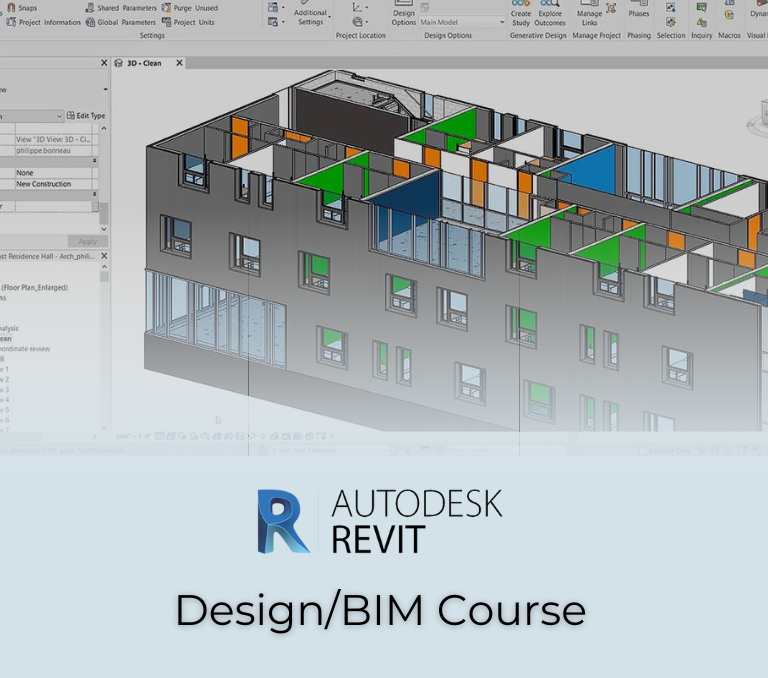768x678 pixels.
Task: Click Purge Unused tool
Action: click(190, 8)
